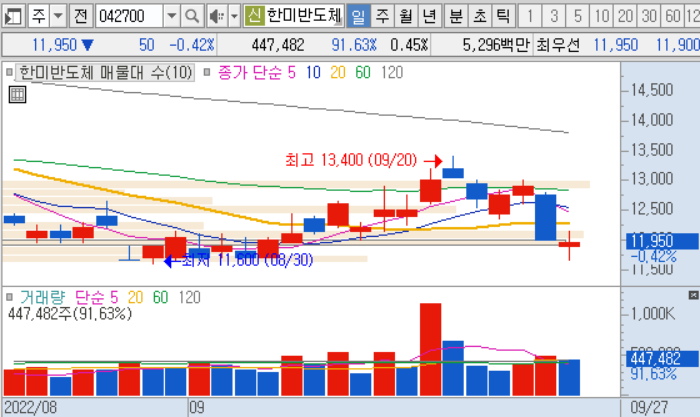Click the gray 120 price moving average legend
The width and height of the screenshot is (700, 417).
tap(392, 72)
